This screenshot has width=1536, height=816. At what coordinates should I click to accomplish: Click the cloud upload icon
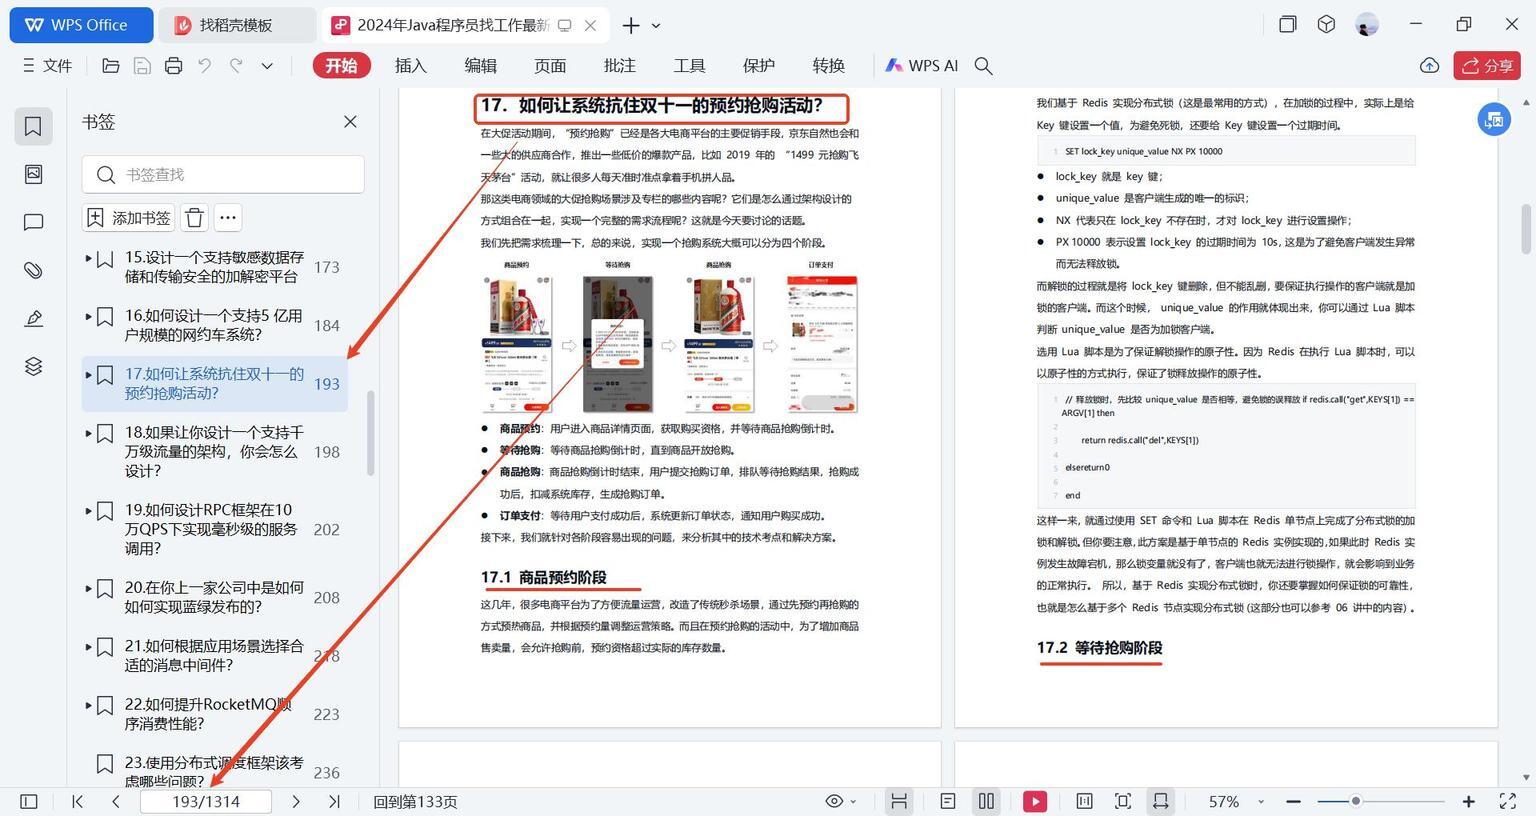tap(1429, 66)
